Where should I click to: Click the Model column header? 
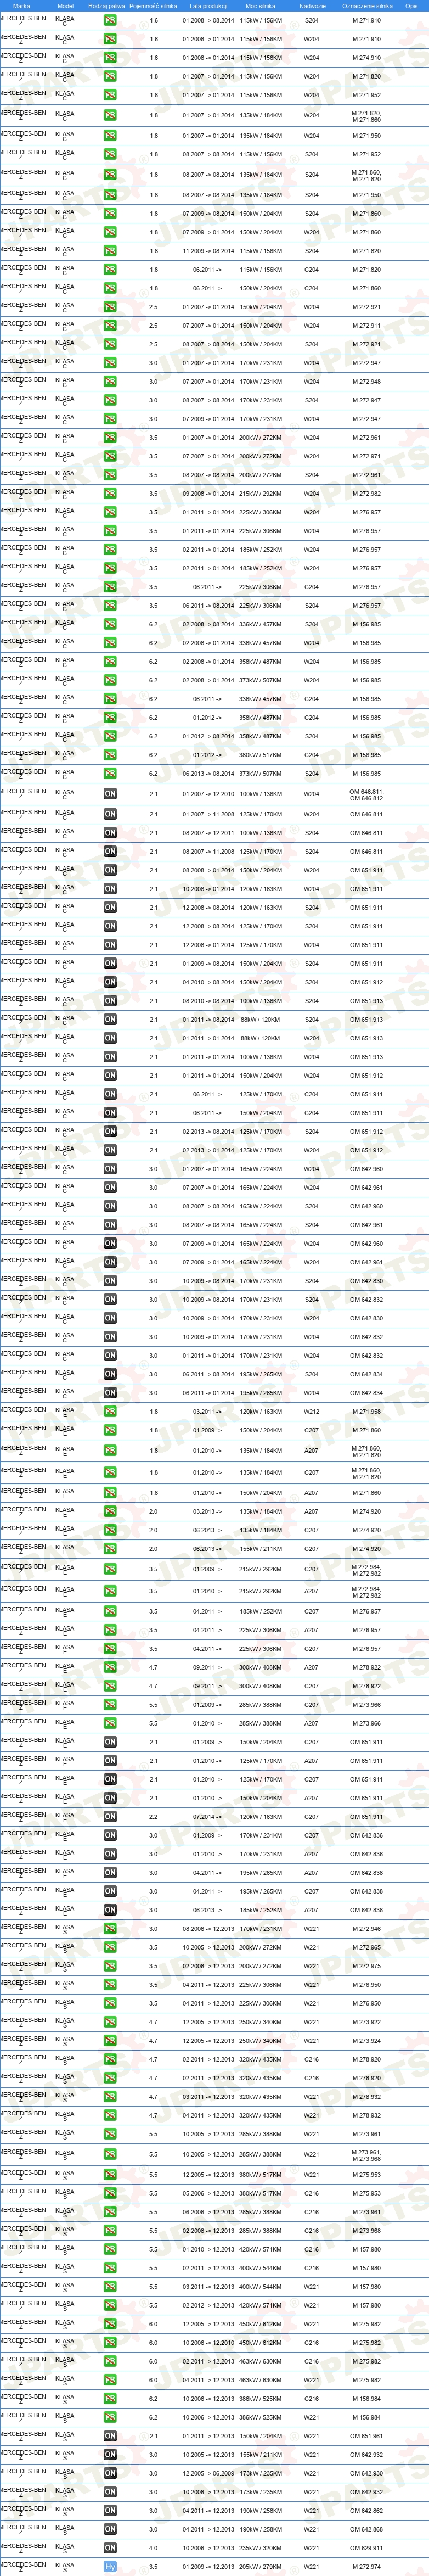(65, 6)
